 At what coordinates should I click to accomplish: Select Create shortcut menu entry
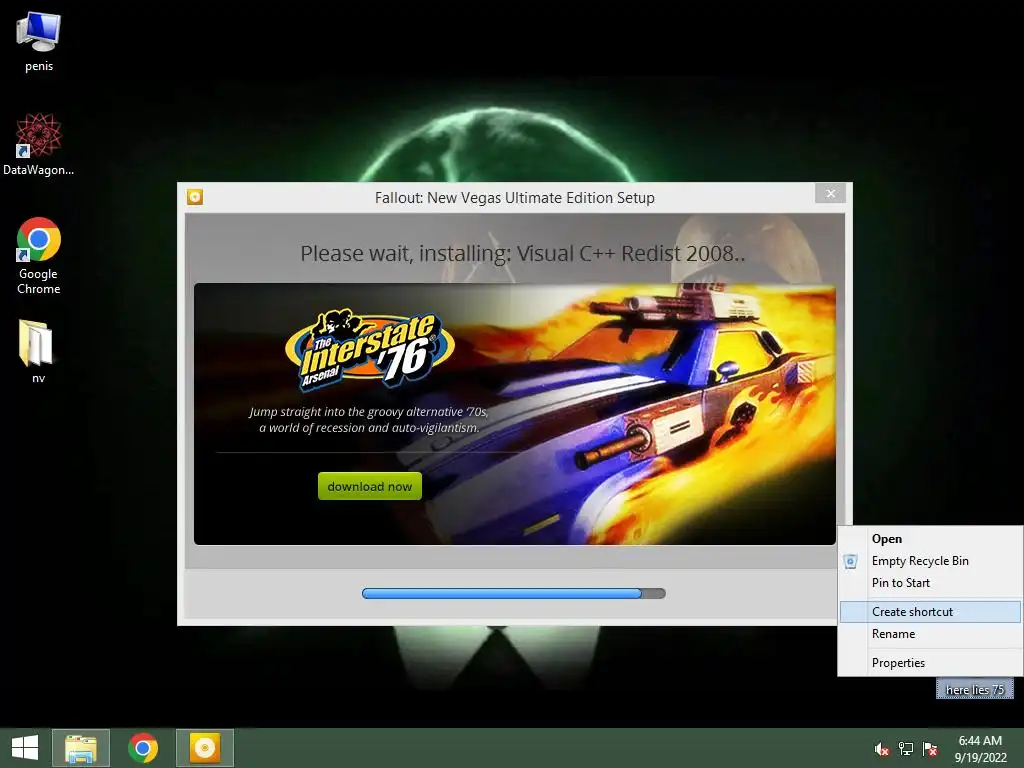[930, 612]
